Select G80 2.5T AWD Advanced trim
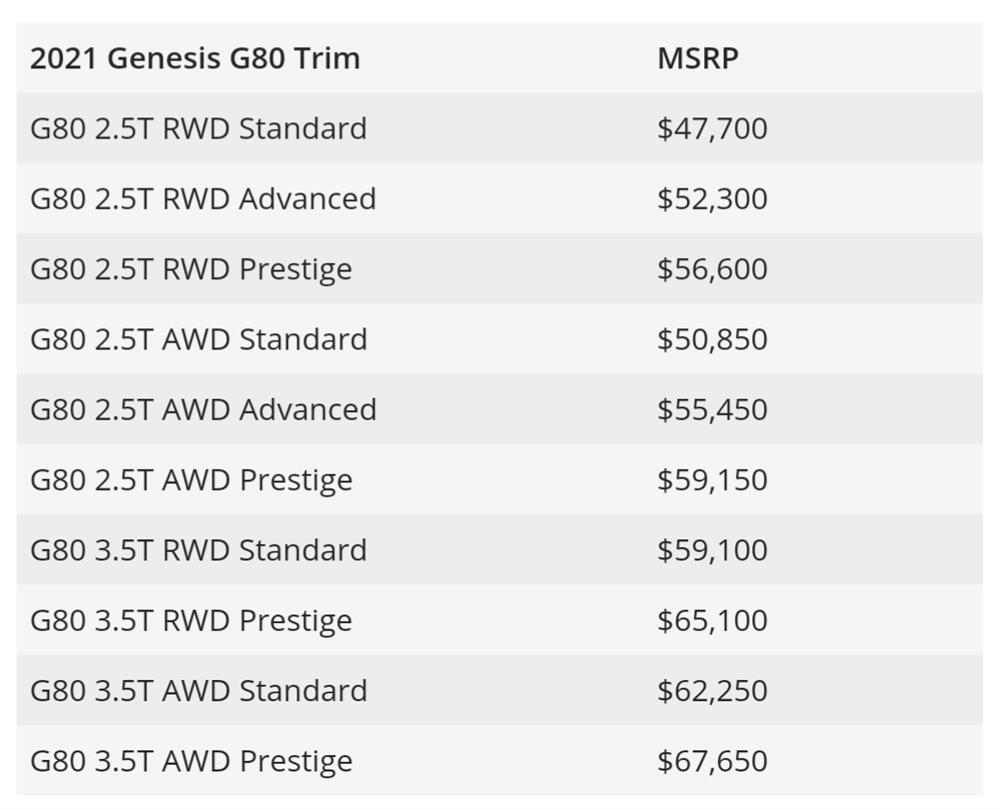 [203, 409]
